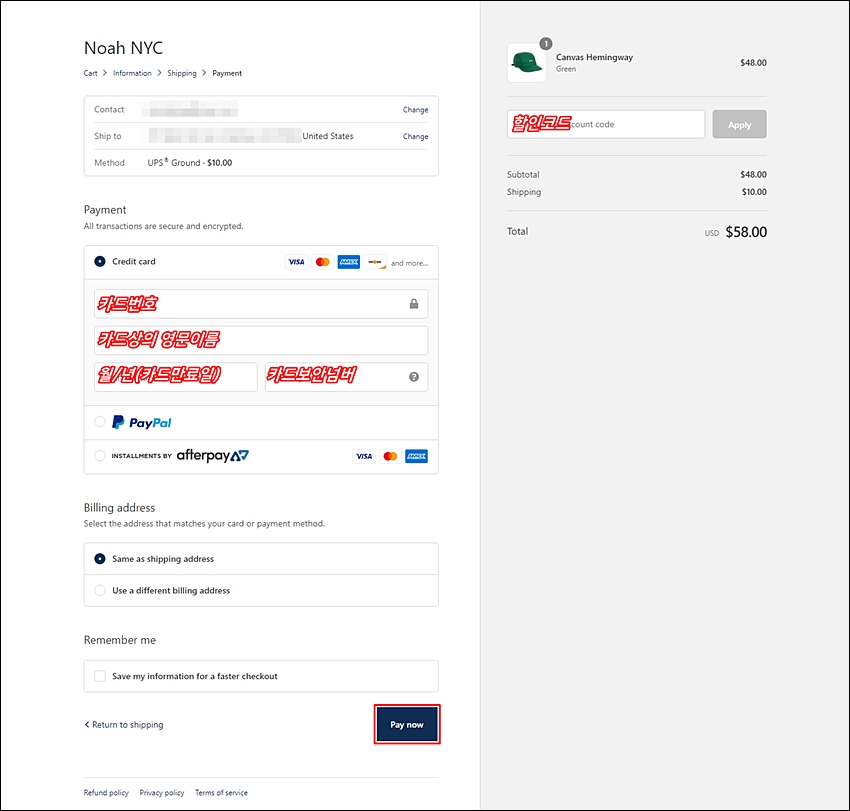Click the UPS Ground shipping method text
This screenshot has height=811, width=850.
(190, 163)
